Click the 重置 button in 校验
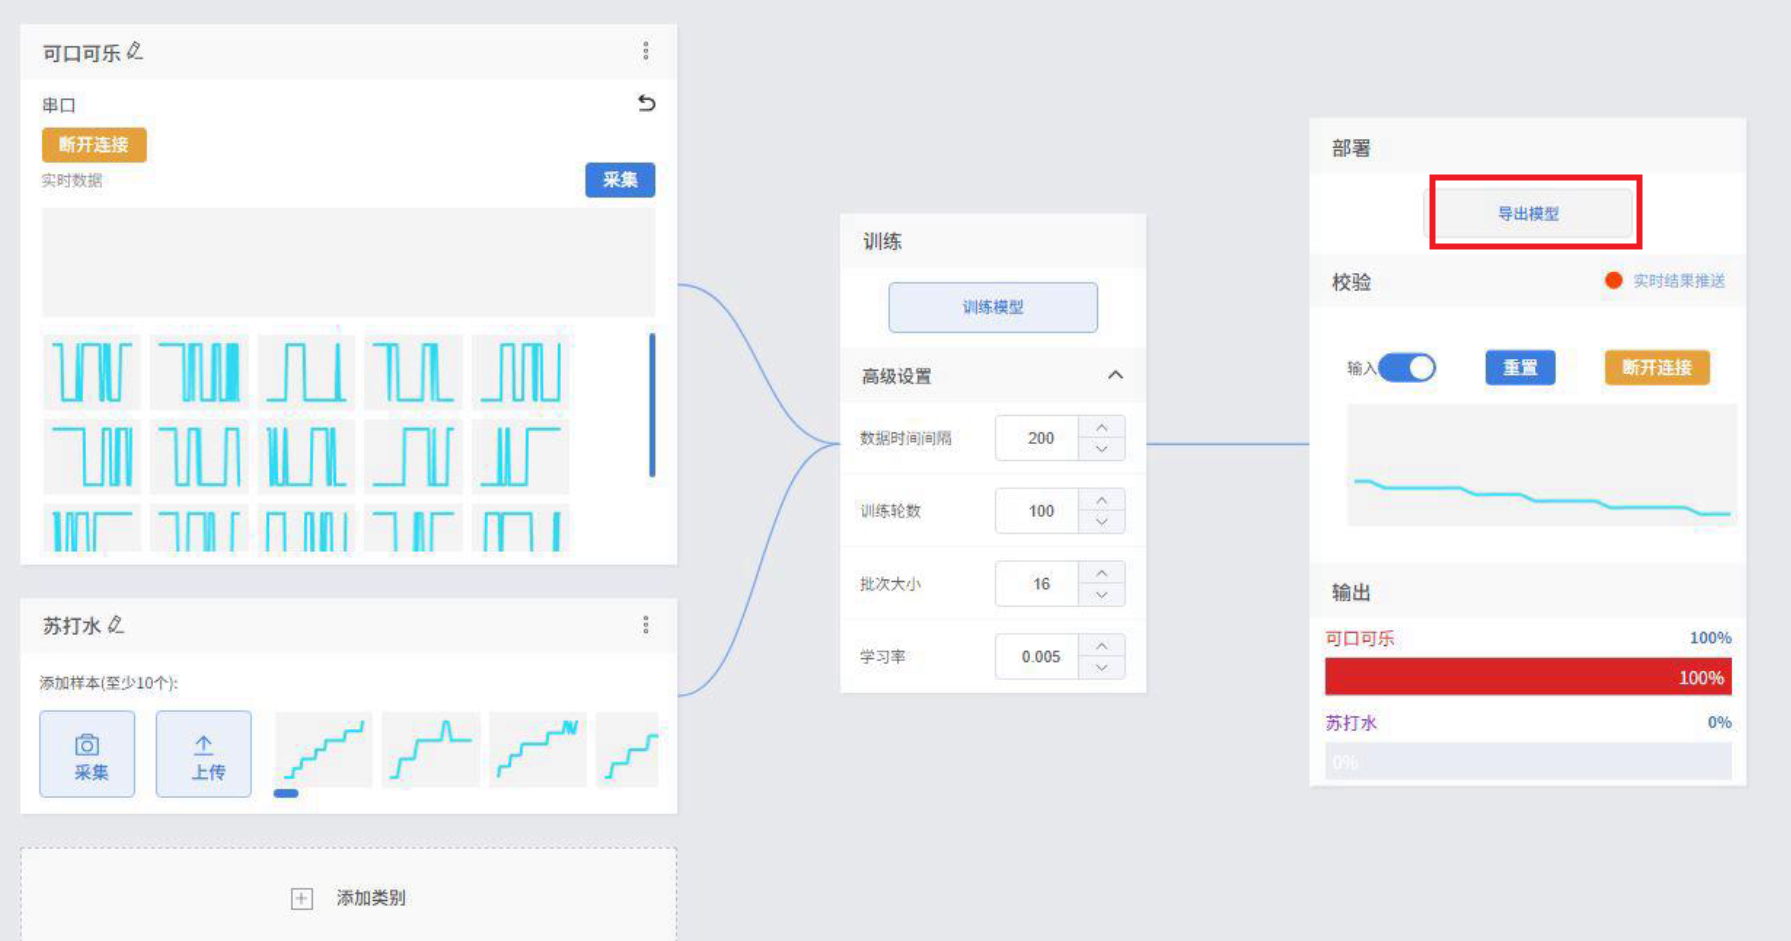The height and width of the screenshot is (941, 1791). coord(1520,368)
